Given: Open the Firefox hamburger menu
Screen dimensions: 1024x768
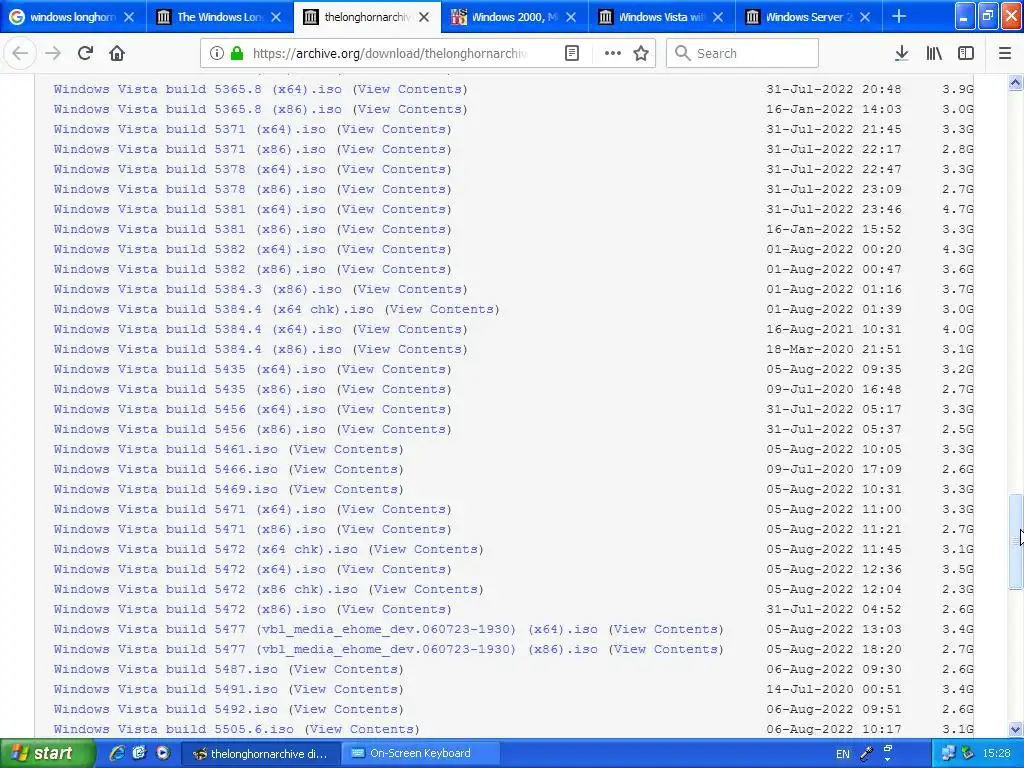Looking at the screenshot, I should pyautogui.click(x=1005, y=54).
